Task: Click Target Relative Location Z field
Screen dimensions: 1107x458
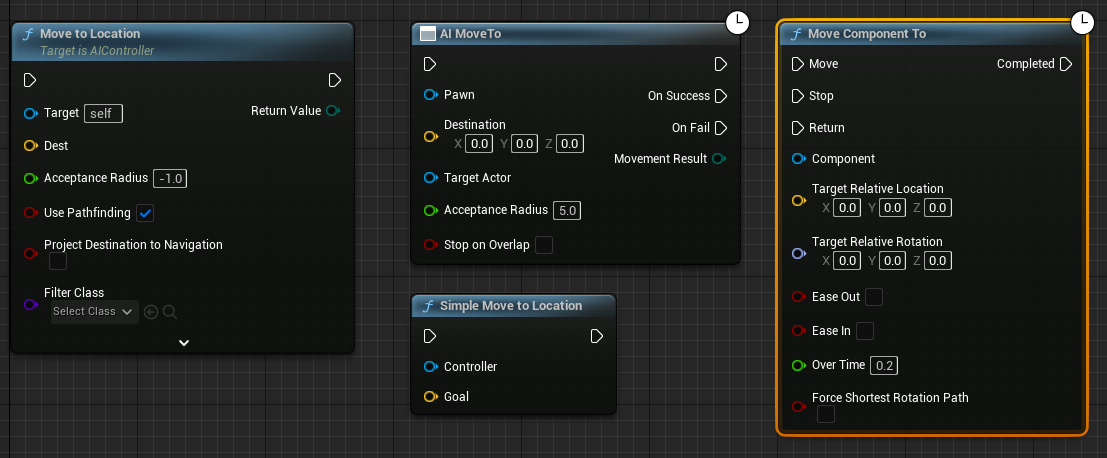Action: (938, 207)
